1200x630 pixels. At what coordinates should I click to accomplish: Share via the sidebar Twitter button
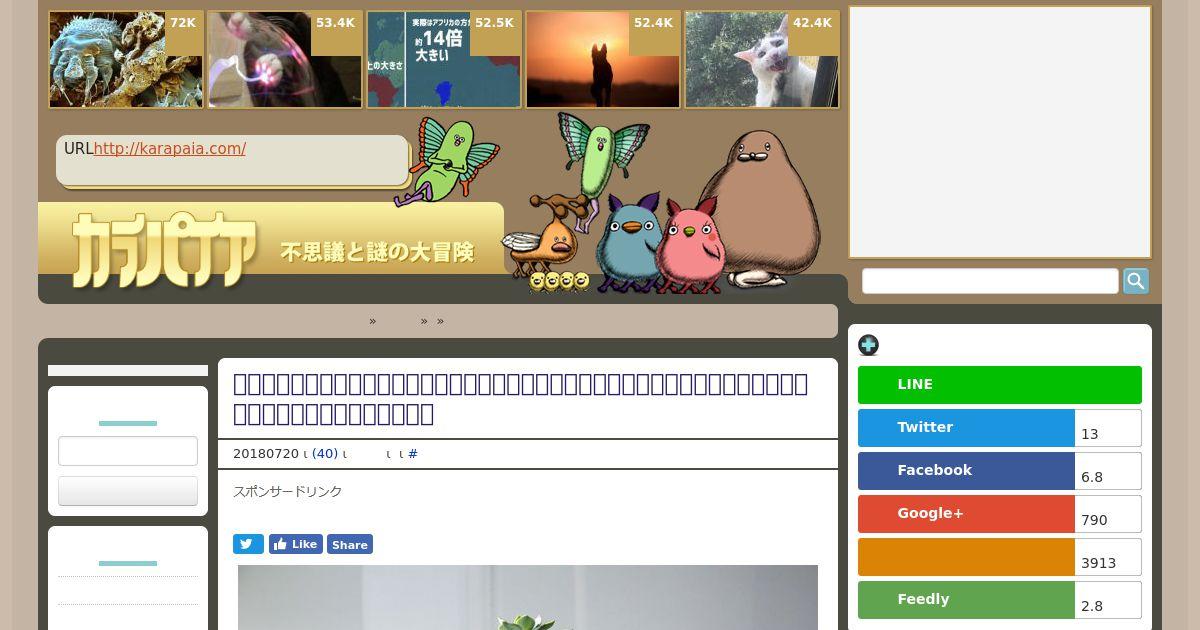coord(966,428)
